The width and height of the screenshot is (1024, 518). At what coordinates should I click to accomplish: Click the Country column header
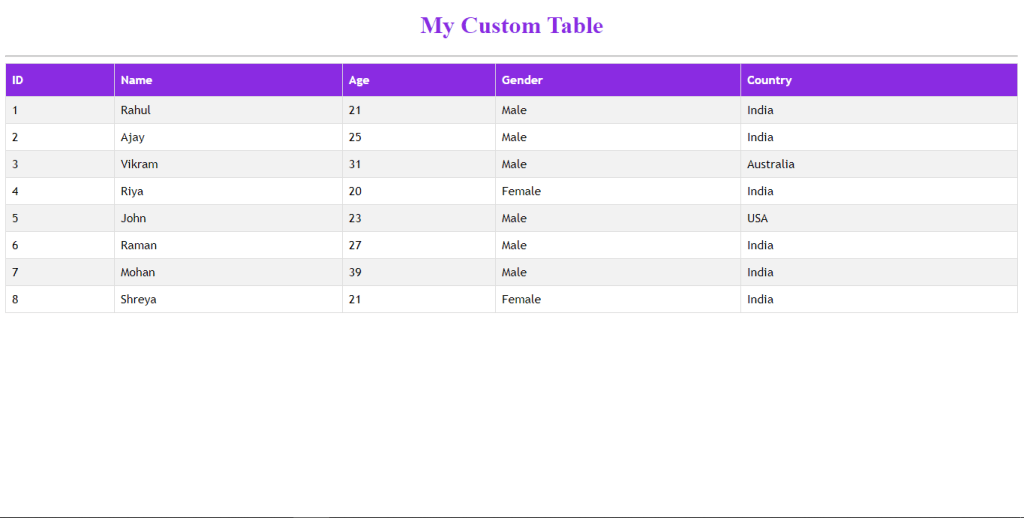(x=879, y=80)
